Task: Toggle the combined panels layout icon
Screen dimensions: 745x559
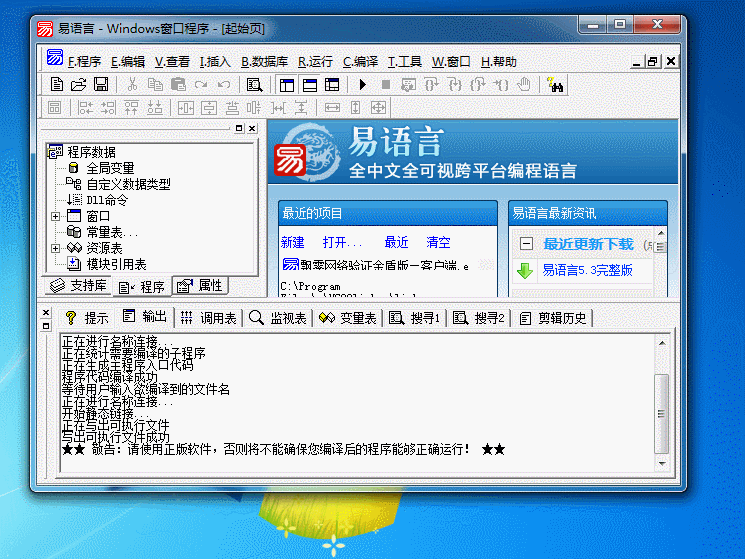Action: [332, 85]
